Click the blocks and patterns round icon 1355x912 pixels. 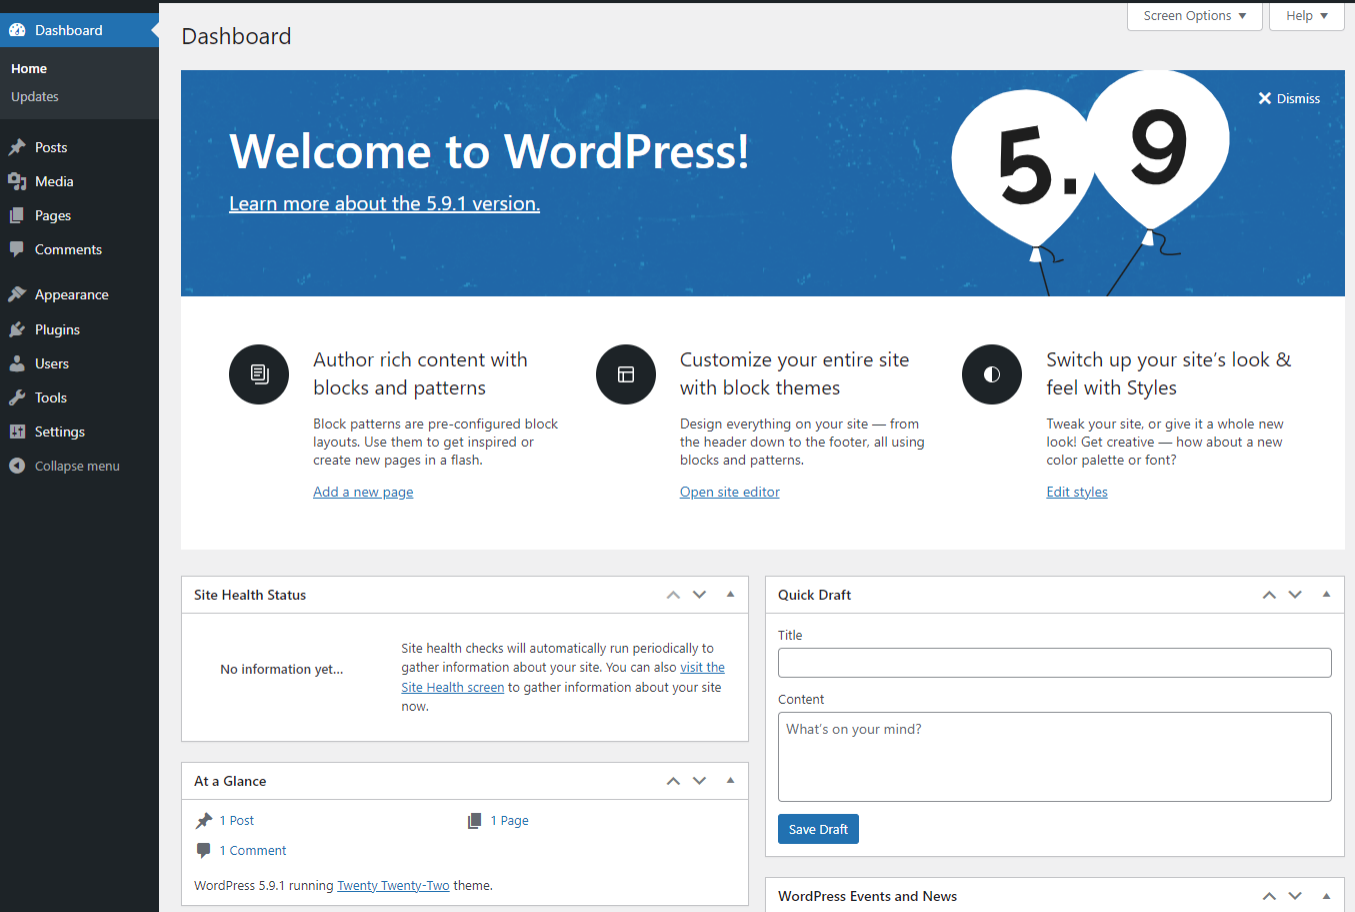(x=259, y=374)
